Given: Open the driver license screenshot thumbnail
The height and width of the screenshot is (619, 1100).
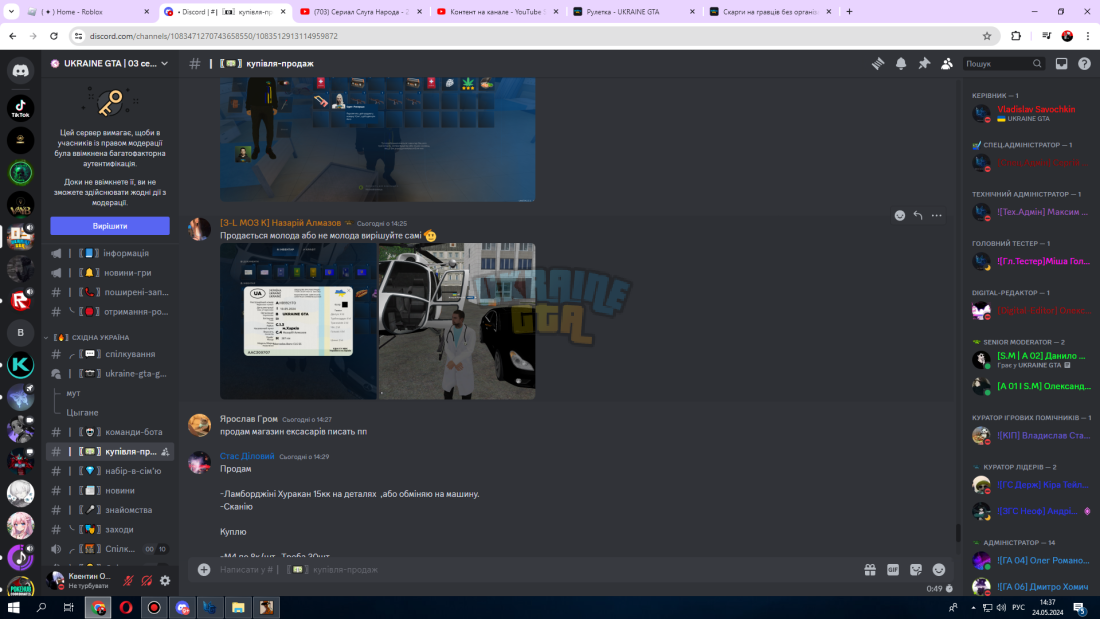Looking at the screenshot, I should (298, 321).
